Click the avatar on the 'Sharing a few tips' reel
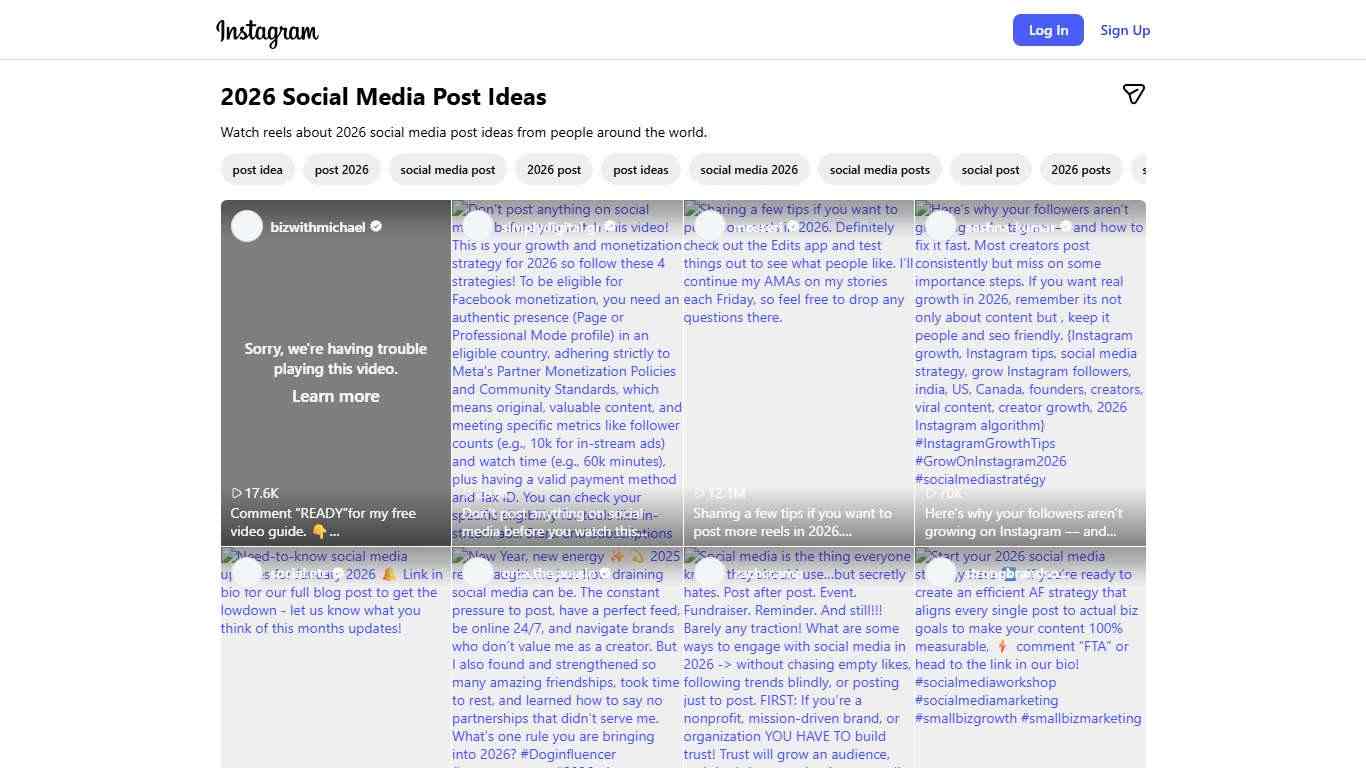This screenshot has height=768, width=1366. pyautogui.click(x=708, y=226)
